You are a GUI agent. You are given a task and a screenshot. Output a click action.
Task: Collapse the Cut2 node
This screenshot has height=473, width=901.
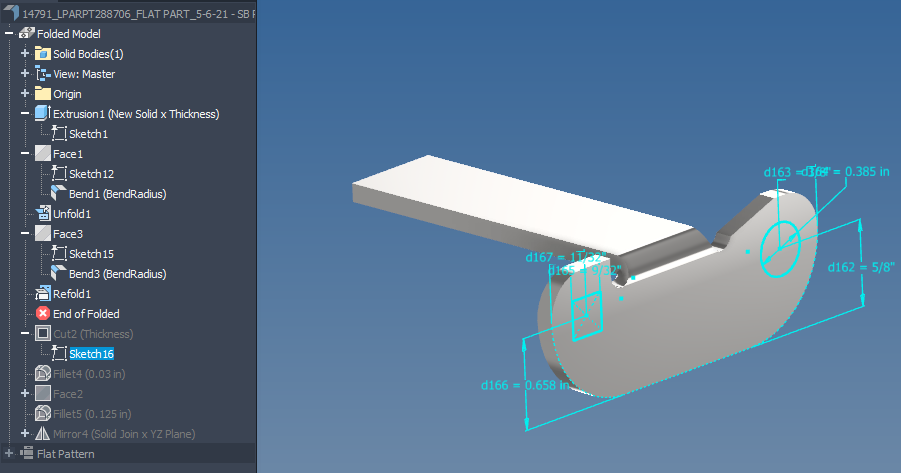click(25, 333)
